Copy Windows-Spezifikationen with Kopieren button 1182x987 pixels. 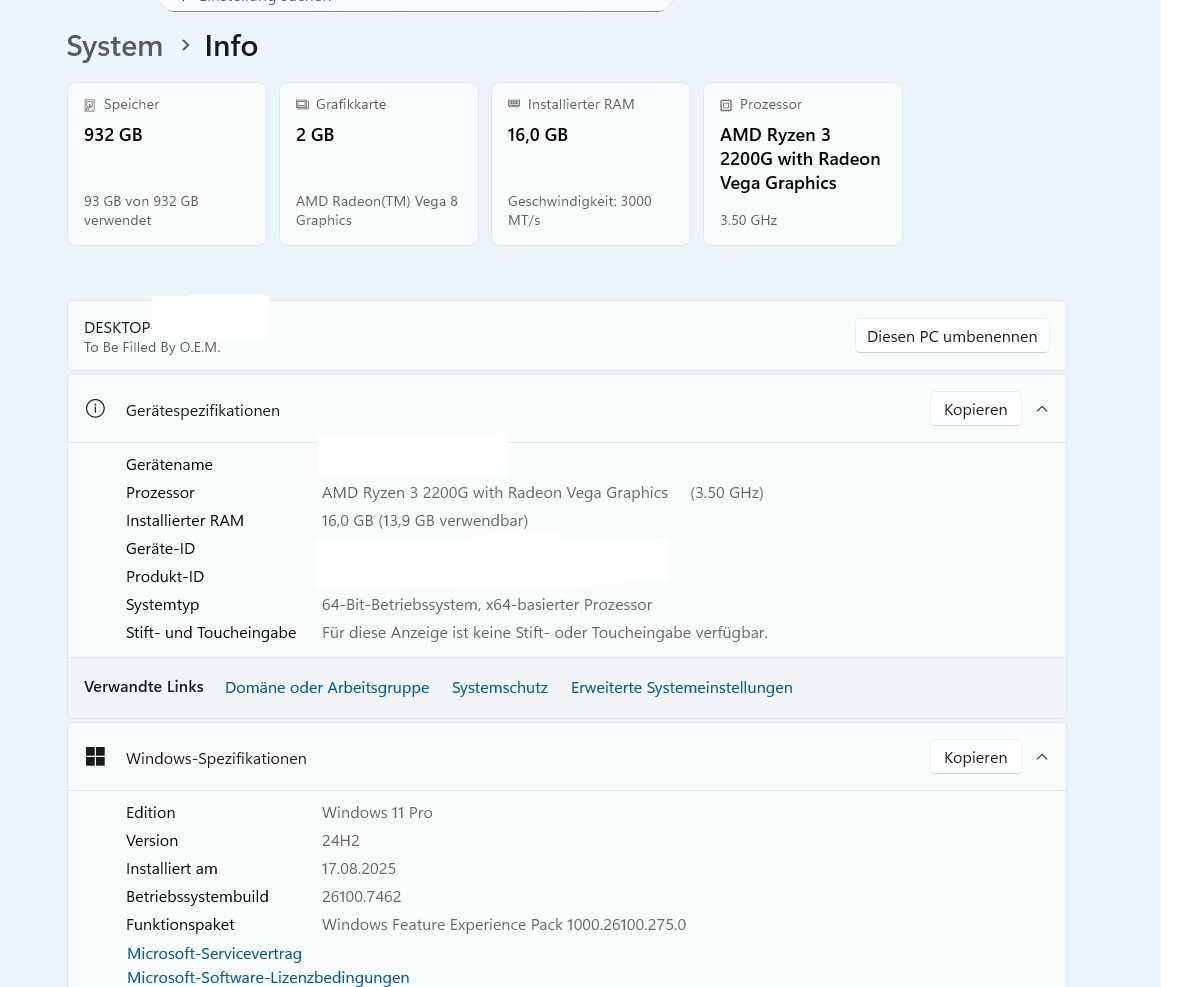(975, 757)
